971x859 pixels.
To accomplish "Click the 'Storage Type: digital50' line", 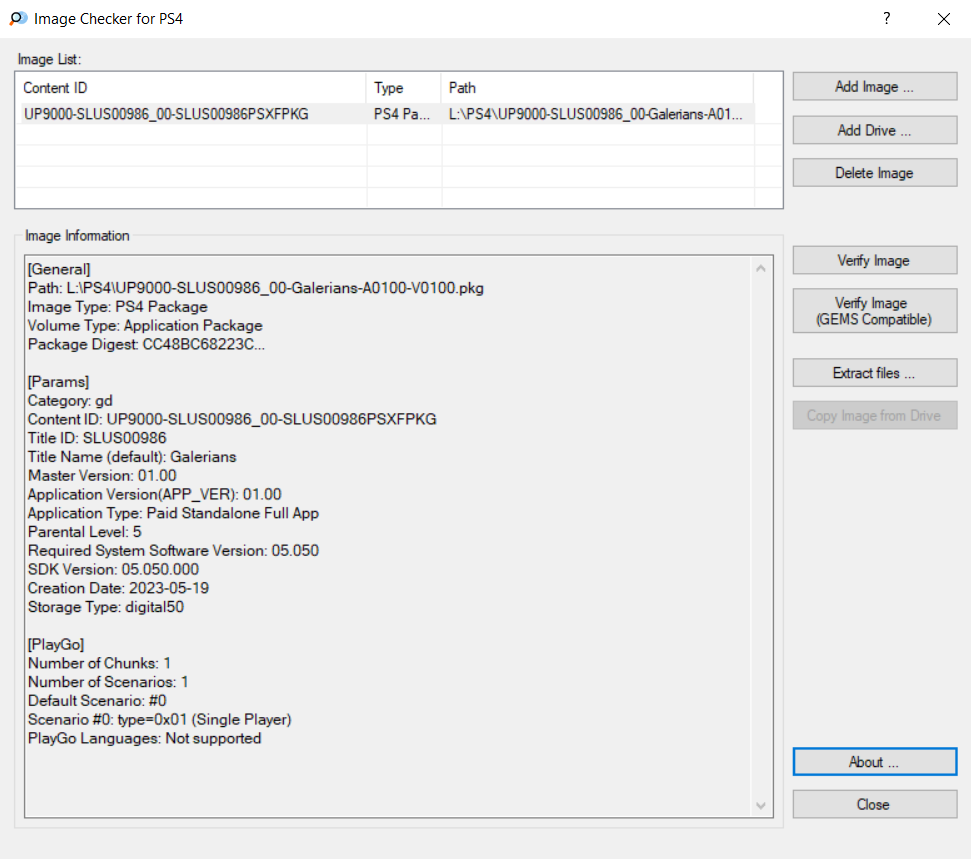I will tap(106, 607).
